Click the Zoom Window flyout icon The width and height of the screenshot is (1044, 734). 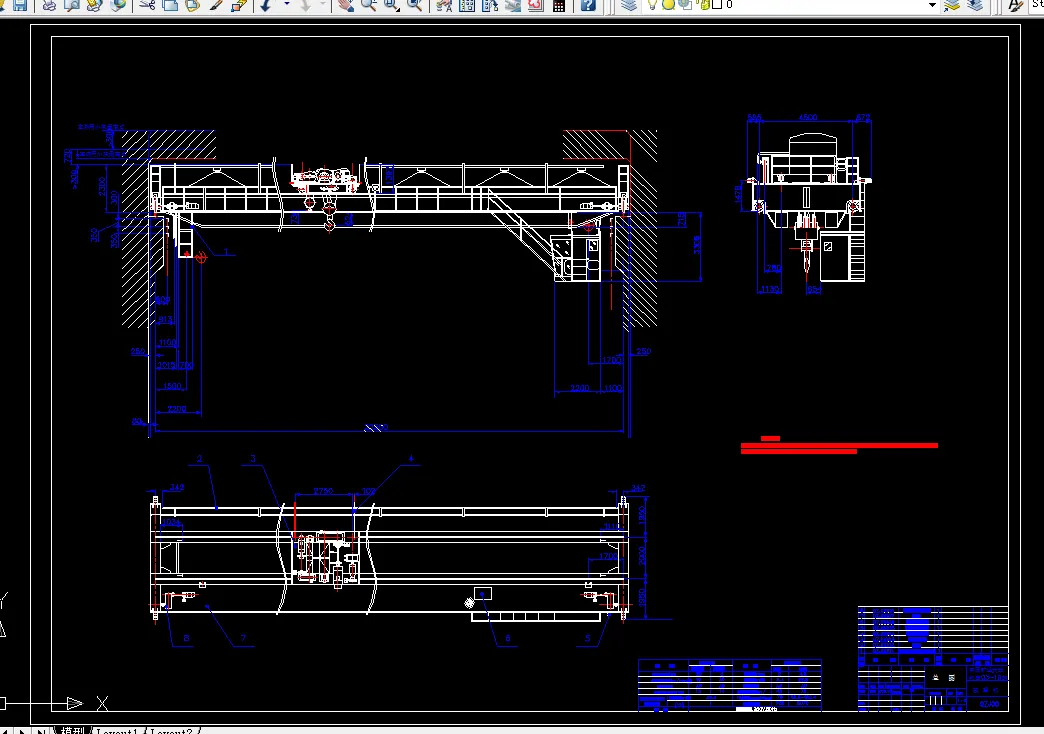coord(392,5)
